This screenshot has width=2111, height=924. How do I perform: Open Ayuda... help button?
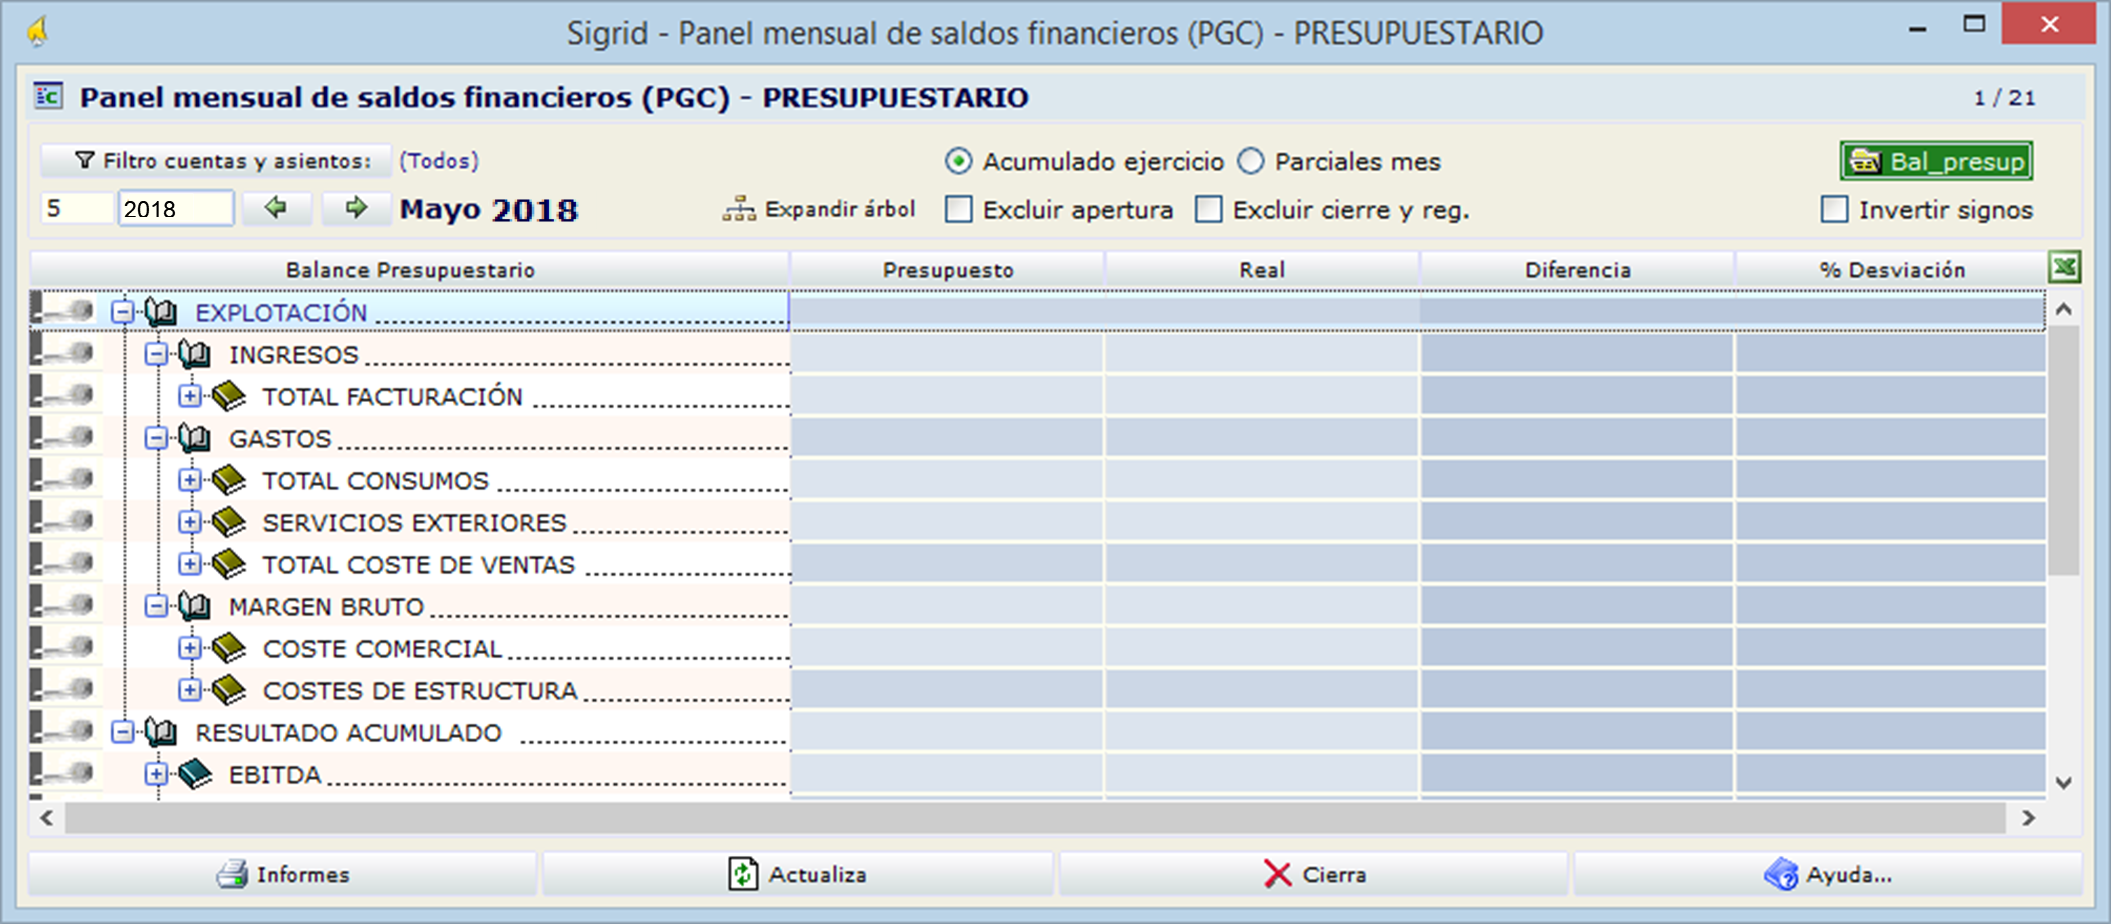1828,874
